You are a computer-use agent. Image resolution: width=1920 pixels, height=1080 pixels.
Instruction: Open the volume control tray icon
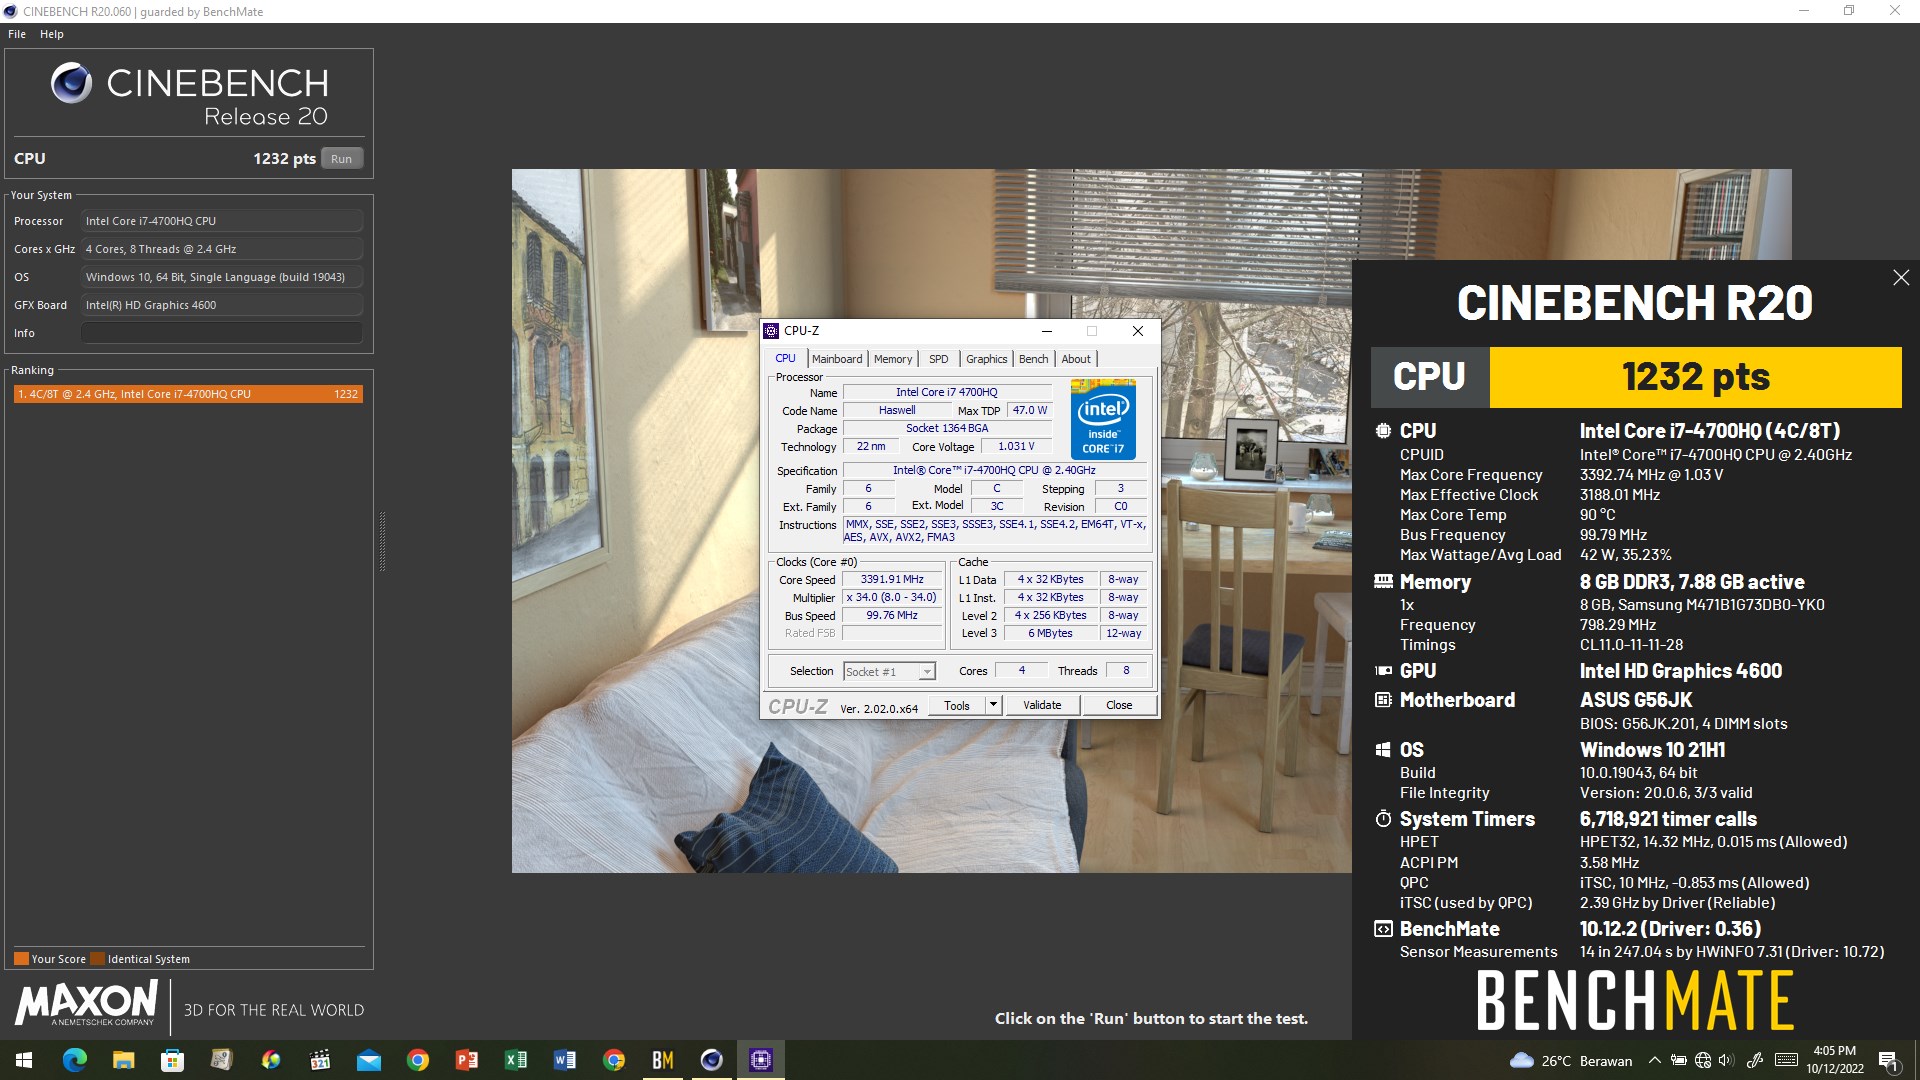1726,1061
